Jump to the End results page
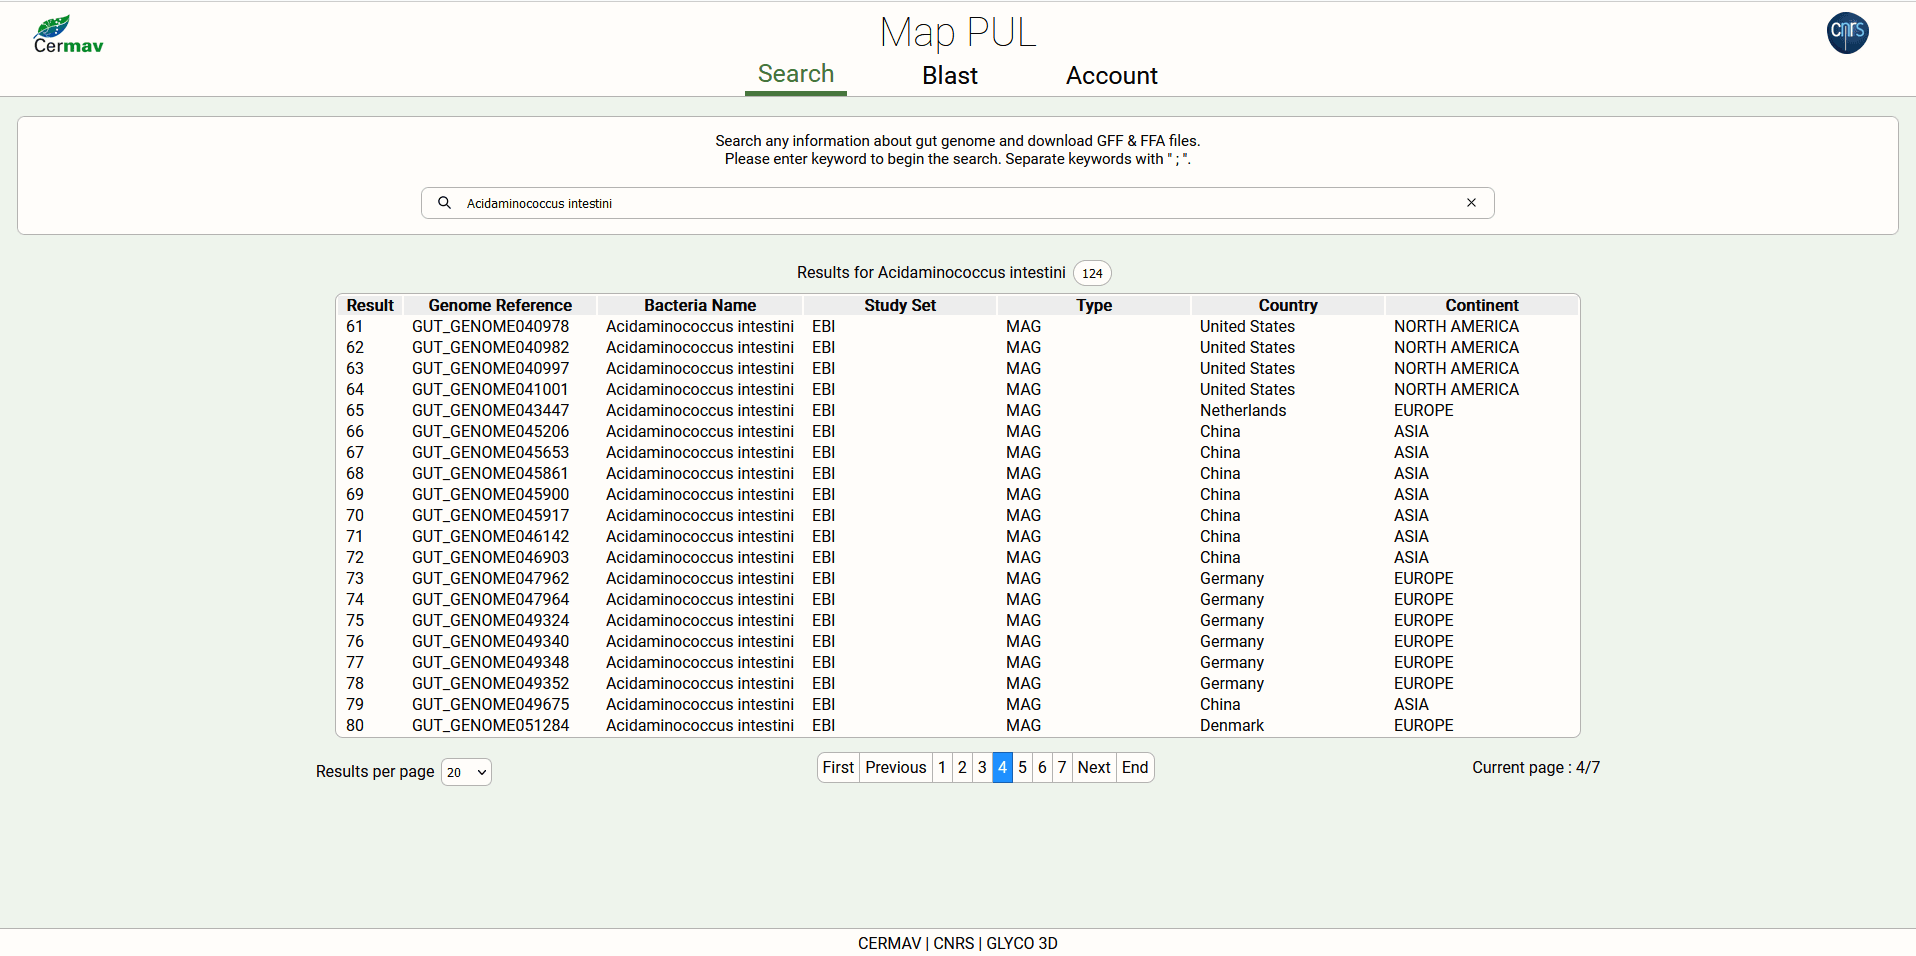 click(x=1134, y=768)
